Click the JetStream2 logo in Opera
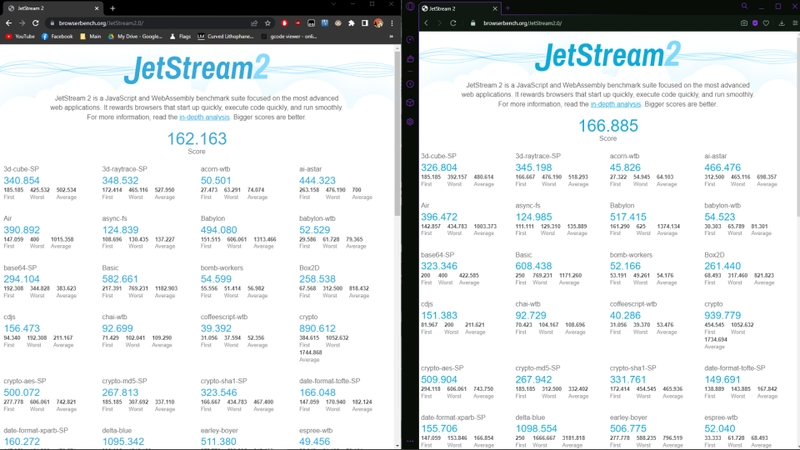Screen dimensions: 800x450 click(x=608, y=55)
